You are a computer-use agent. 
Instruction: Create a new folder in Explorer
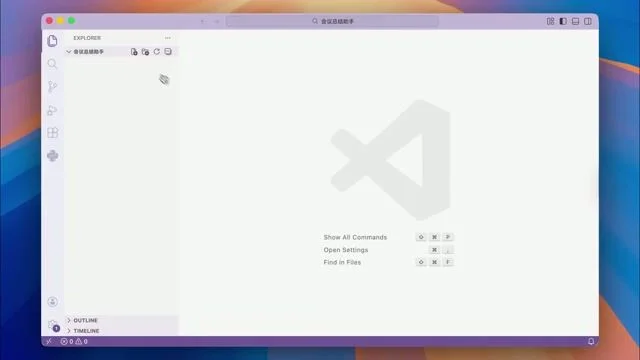(145, 52)
